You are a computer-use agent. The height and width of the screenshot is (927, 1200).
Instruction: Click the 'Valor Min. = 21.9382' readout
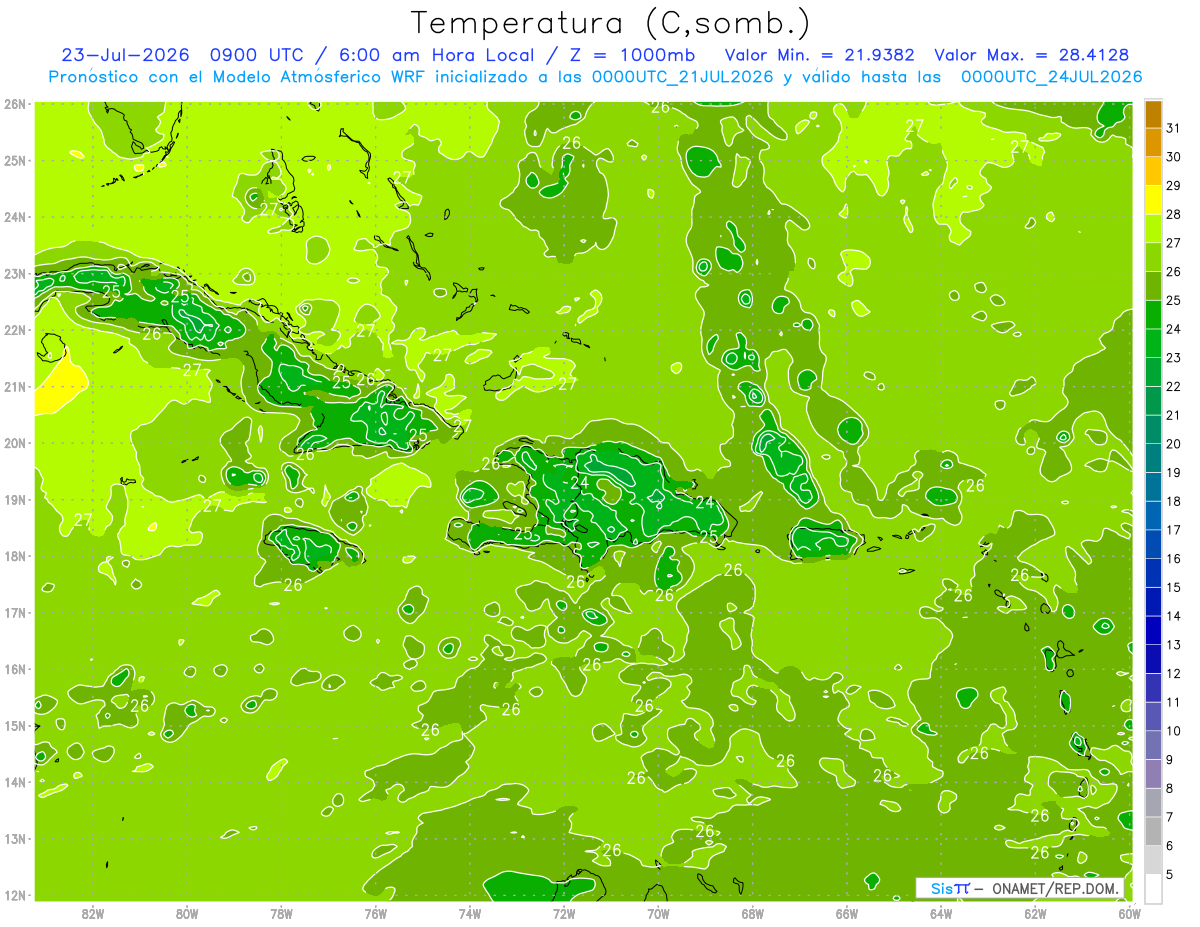pos(818,55)
